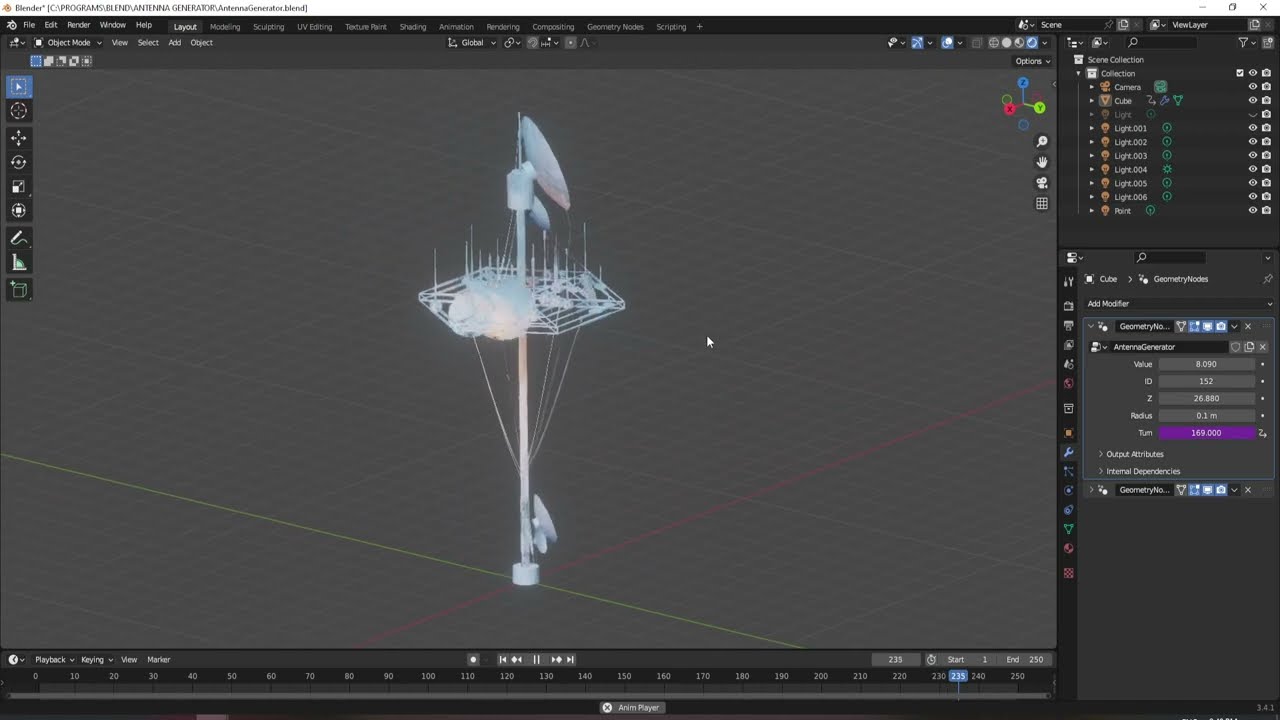
Task: Switch to the Geometry Nodes workspace tab
Action: [x=615, y=27]
